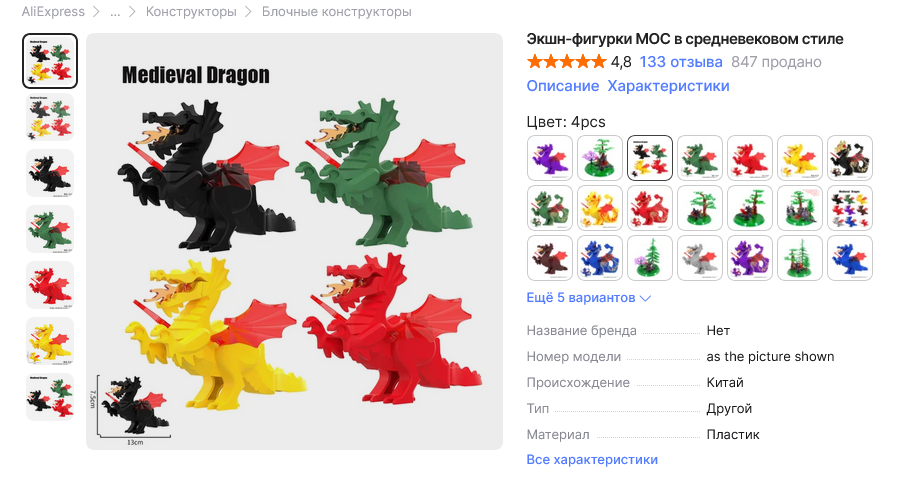
Task: Jump to the 'Характеристики' section
Action: 668,86
